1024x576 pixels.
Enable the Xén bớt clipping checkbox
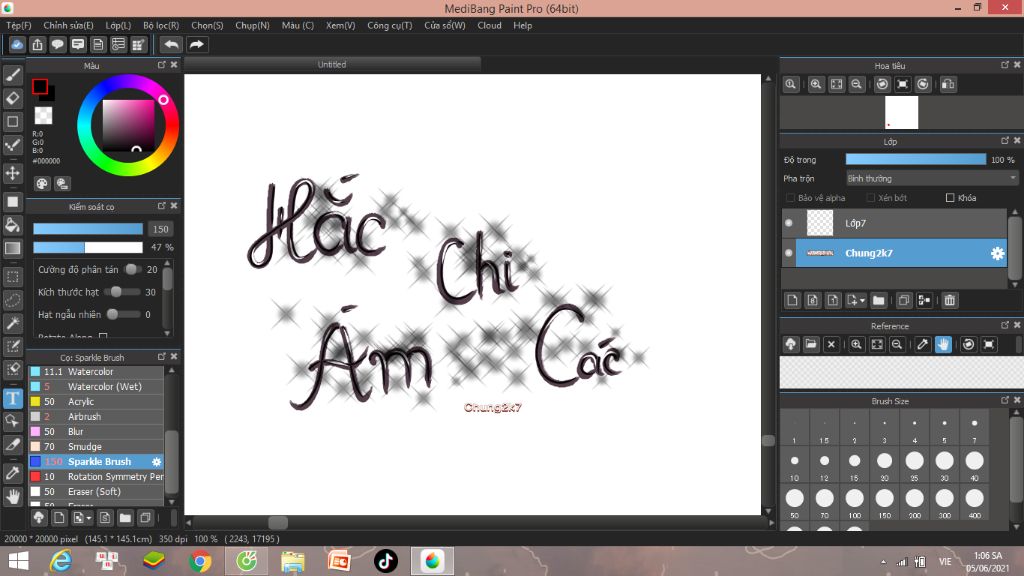point(871,198)
